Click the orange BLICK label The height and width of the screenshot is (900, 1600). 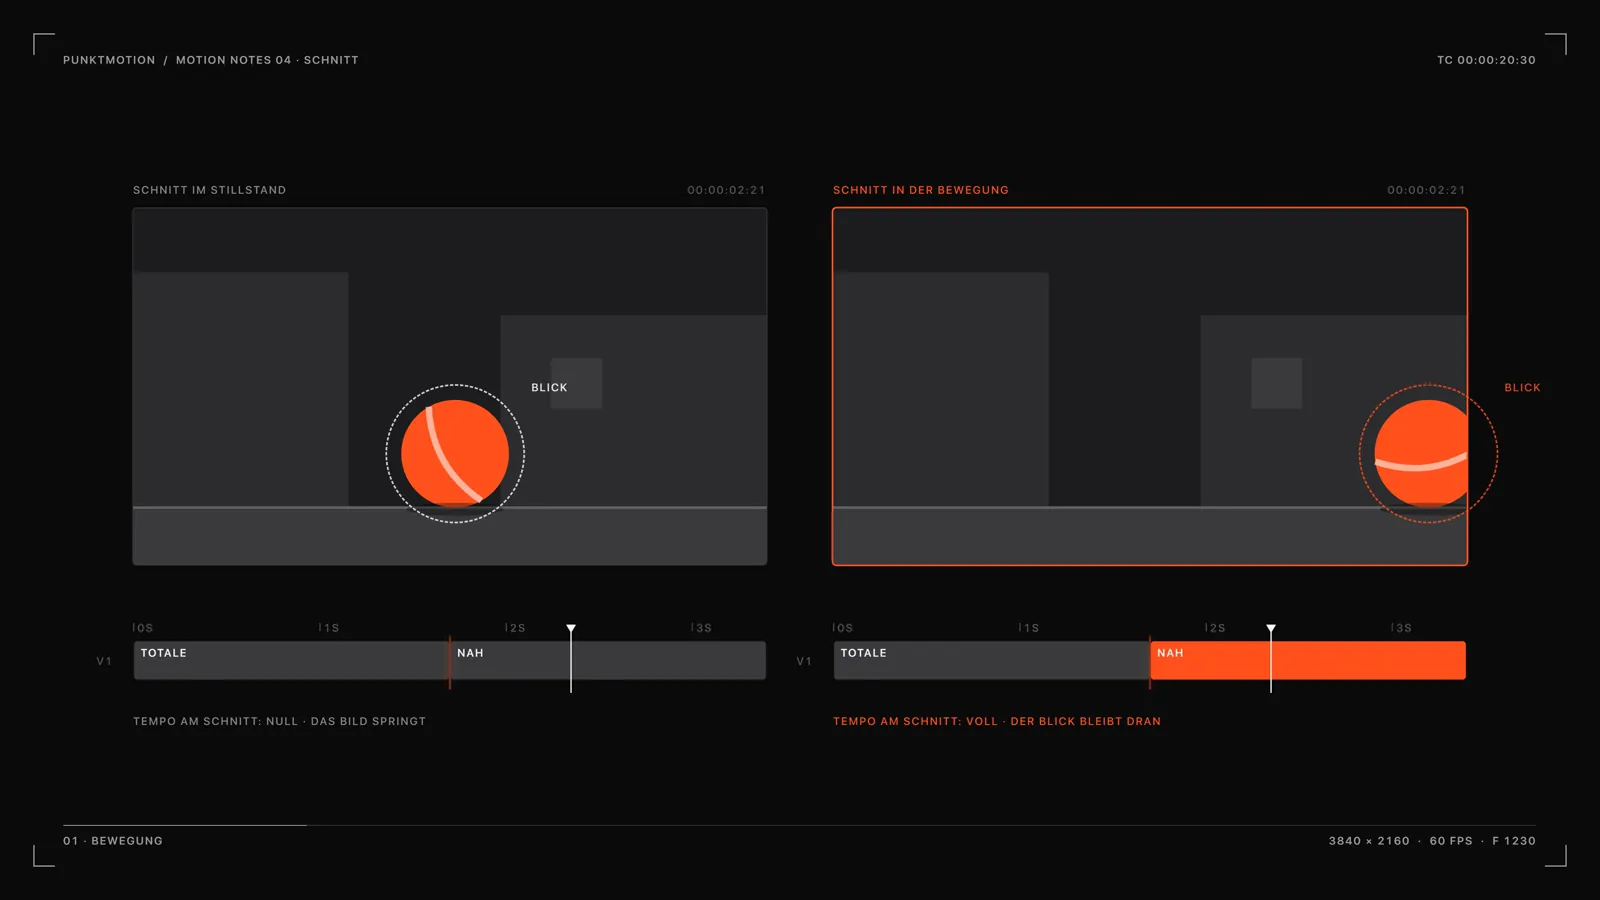tap(1522, 388)
